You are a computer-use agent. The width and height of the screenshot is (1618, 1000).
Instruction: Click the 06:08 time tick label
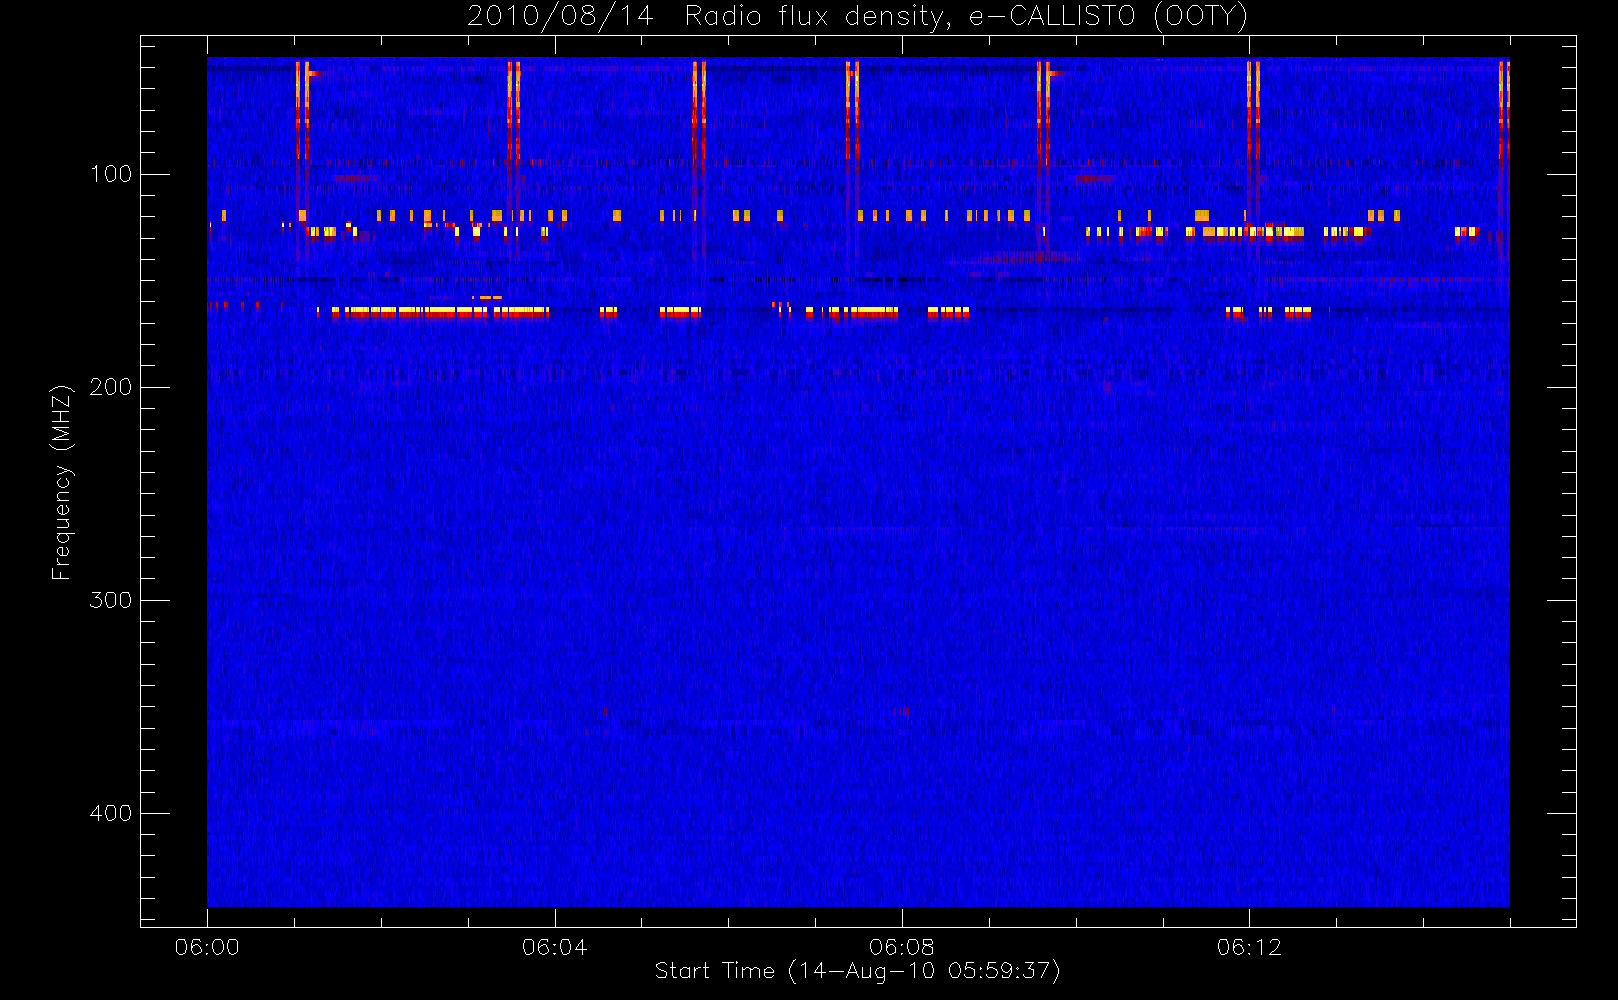pos(902,947)
